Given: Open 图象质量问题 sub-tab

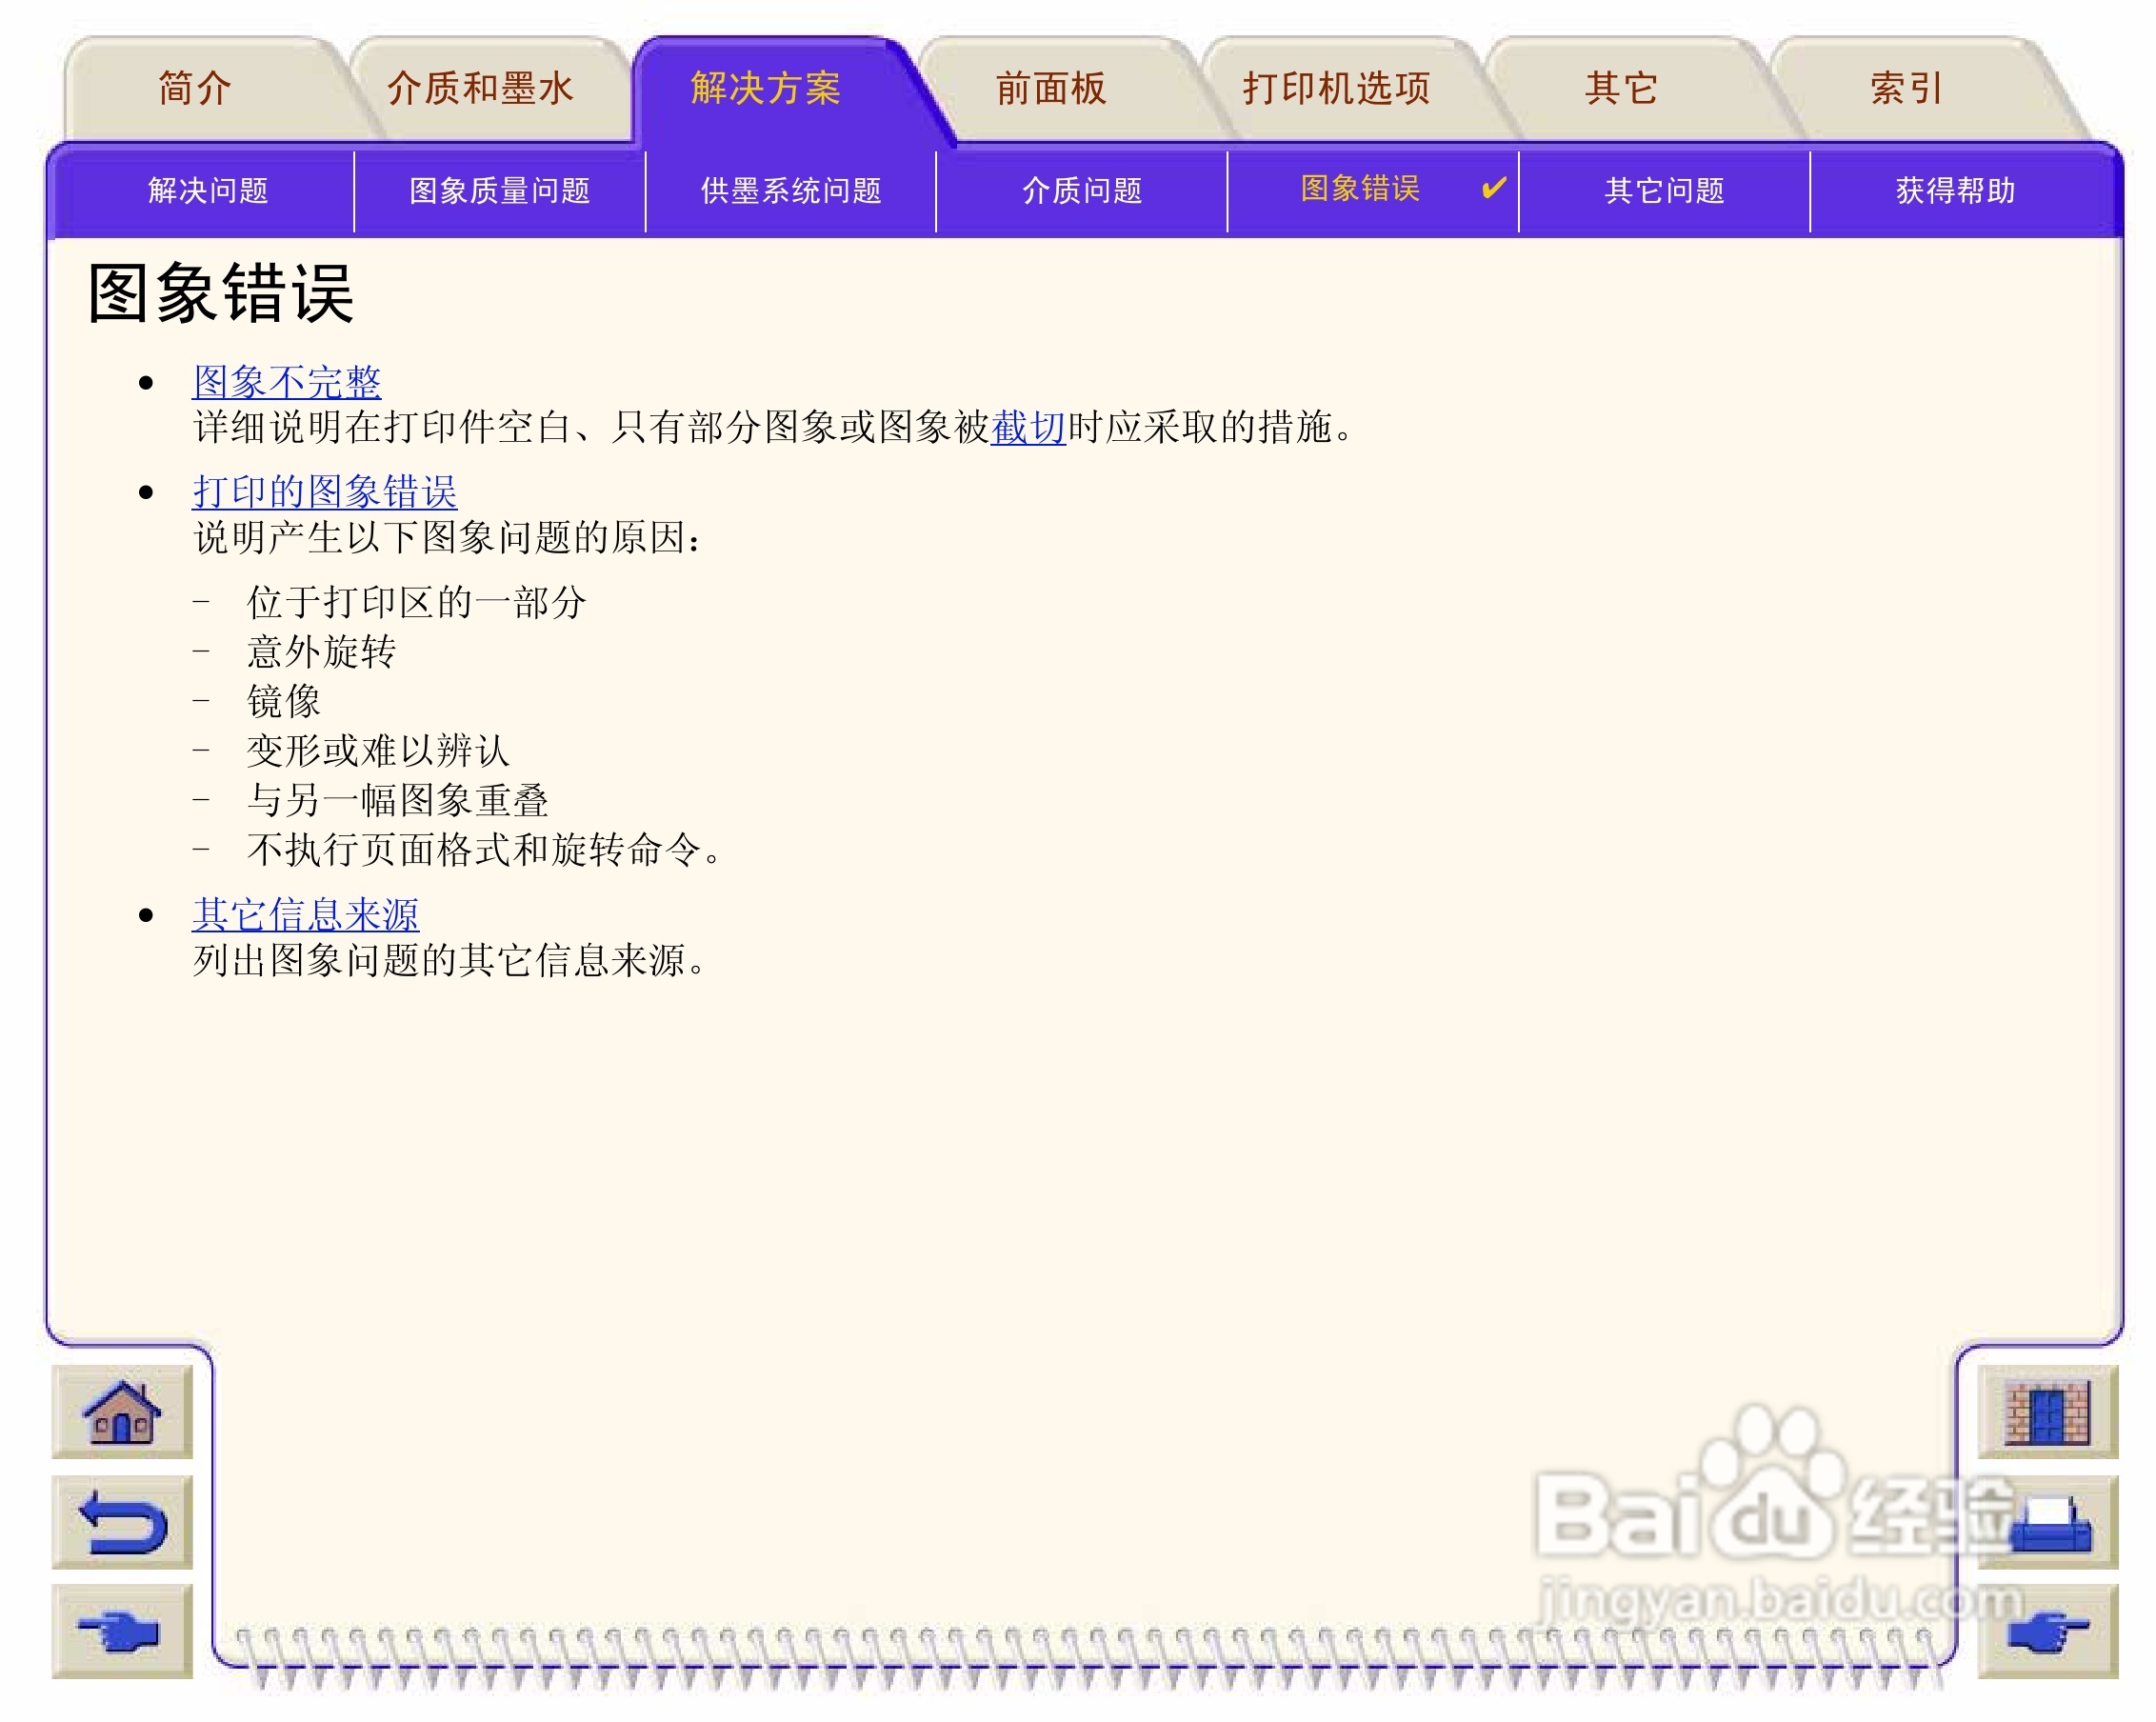Looking at the screenshot, I should [499, 190].
